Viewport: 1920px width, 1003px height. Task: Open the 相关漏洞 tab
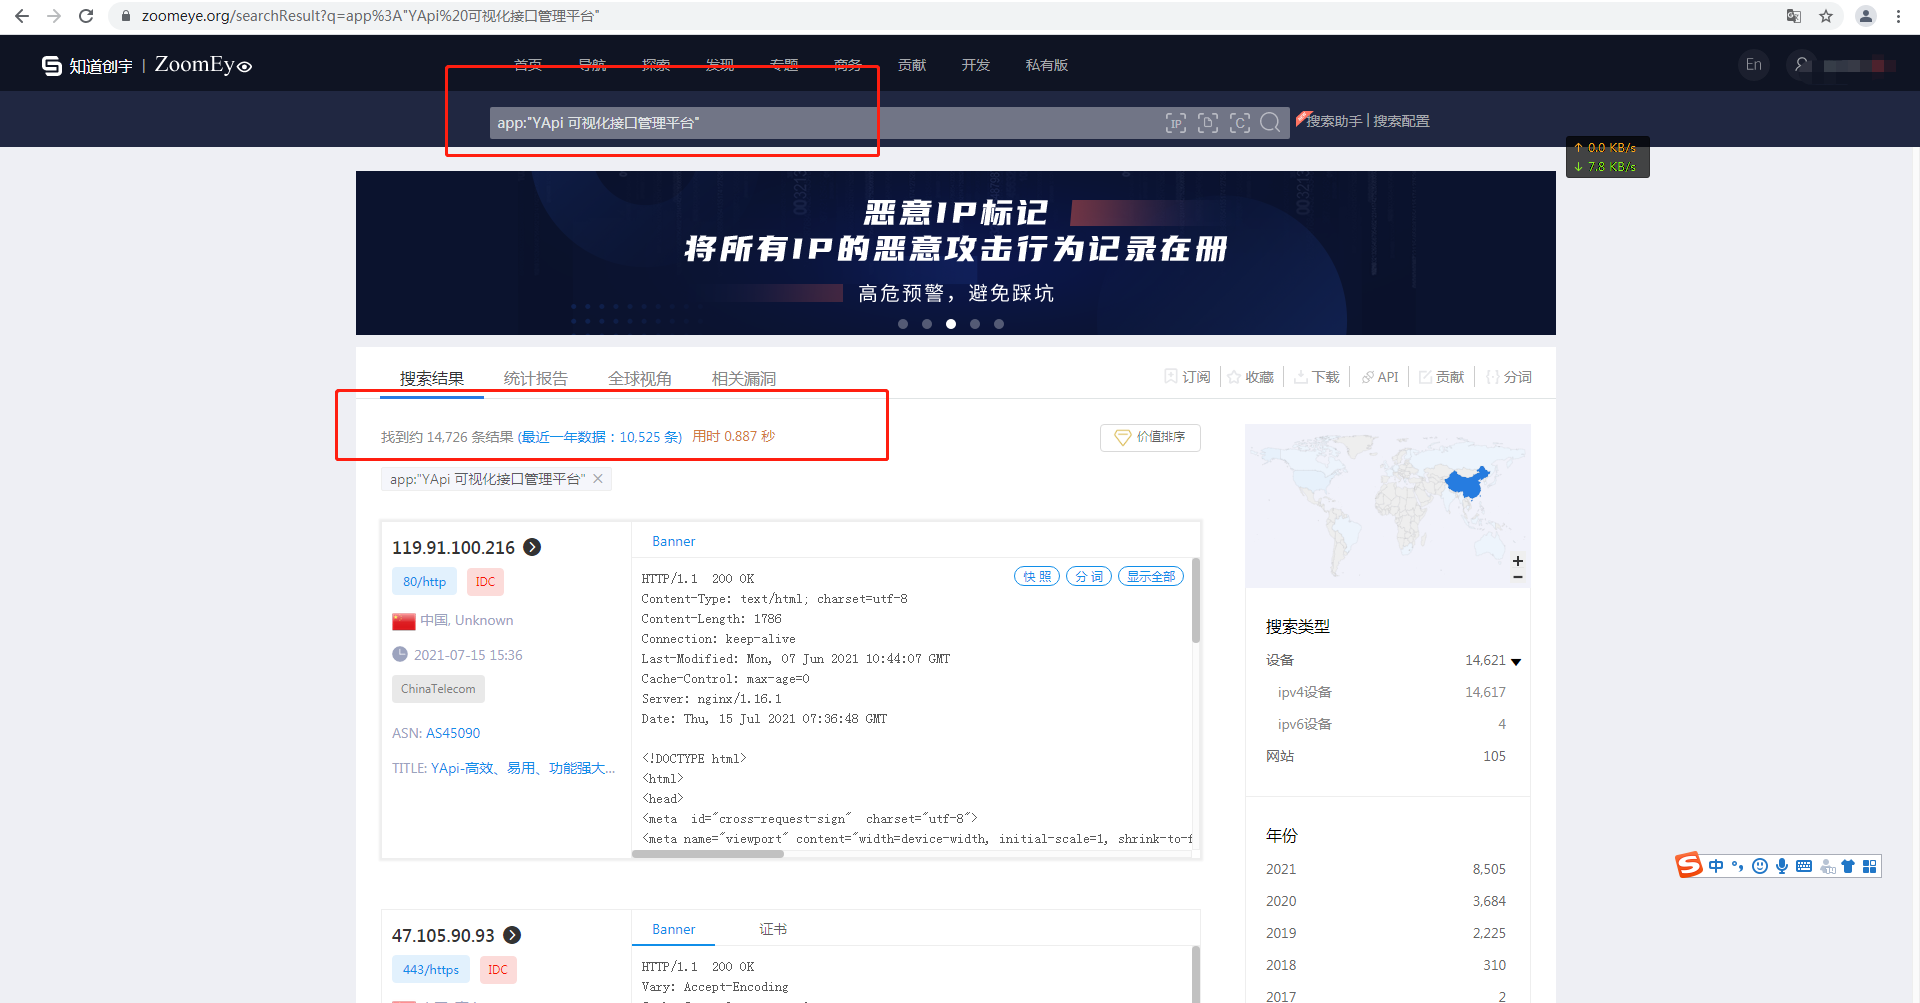click(743, 378)
